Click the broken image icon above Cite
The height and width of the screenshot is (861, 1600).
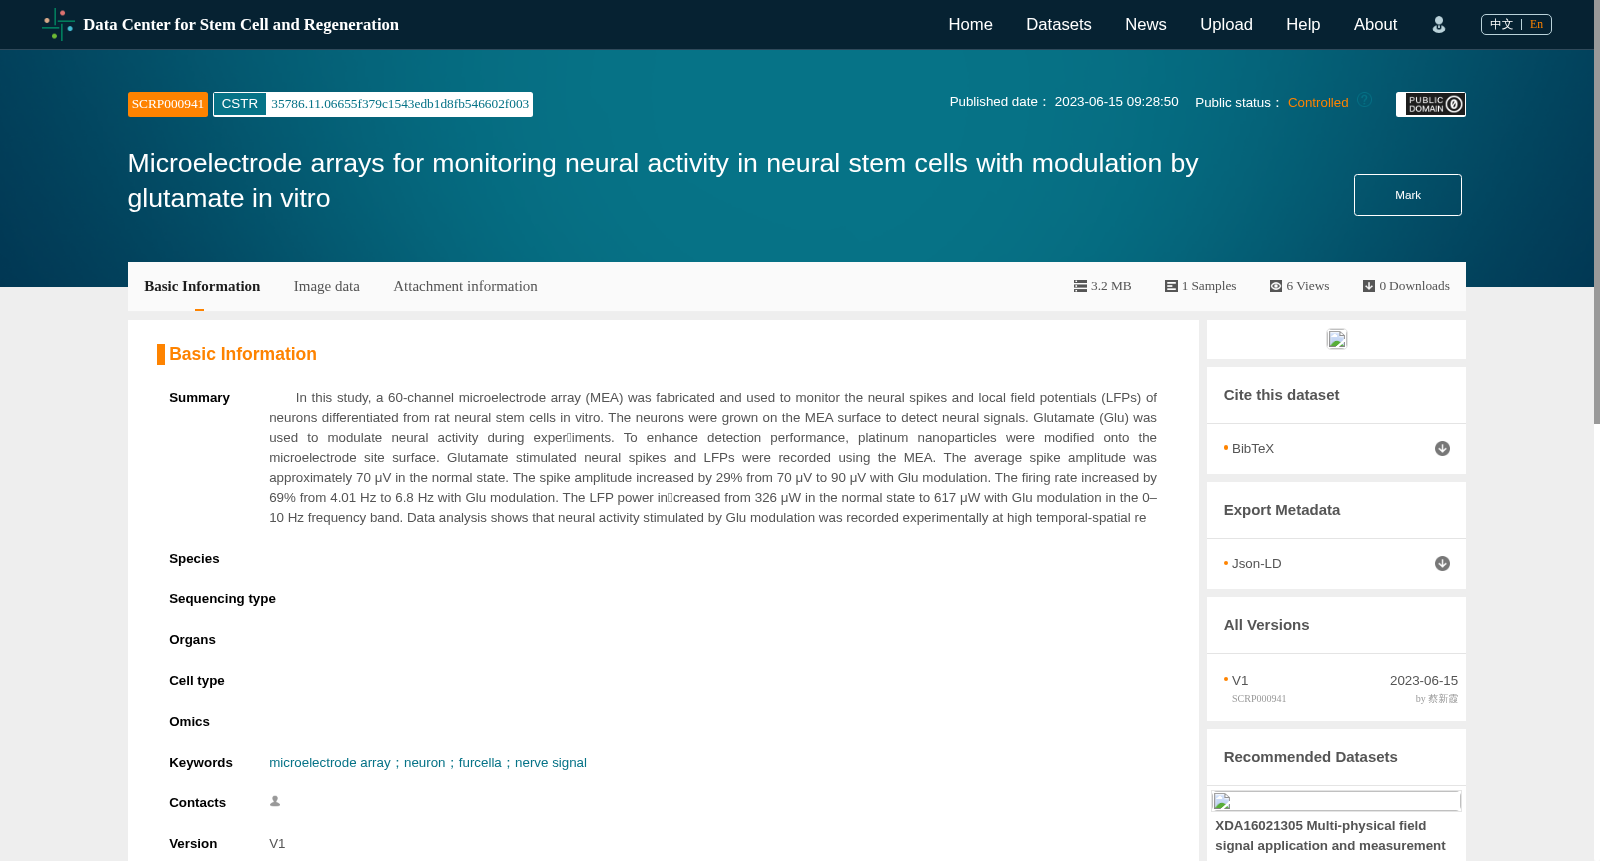pyautogui.click(x=1337, y=339)
